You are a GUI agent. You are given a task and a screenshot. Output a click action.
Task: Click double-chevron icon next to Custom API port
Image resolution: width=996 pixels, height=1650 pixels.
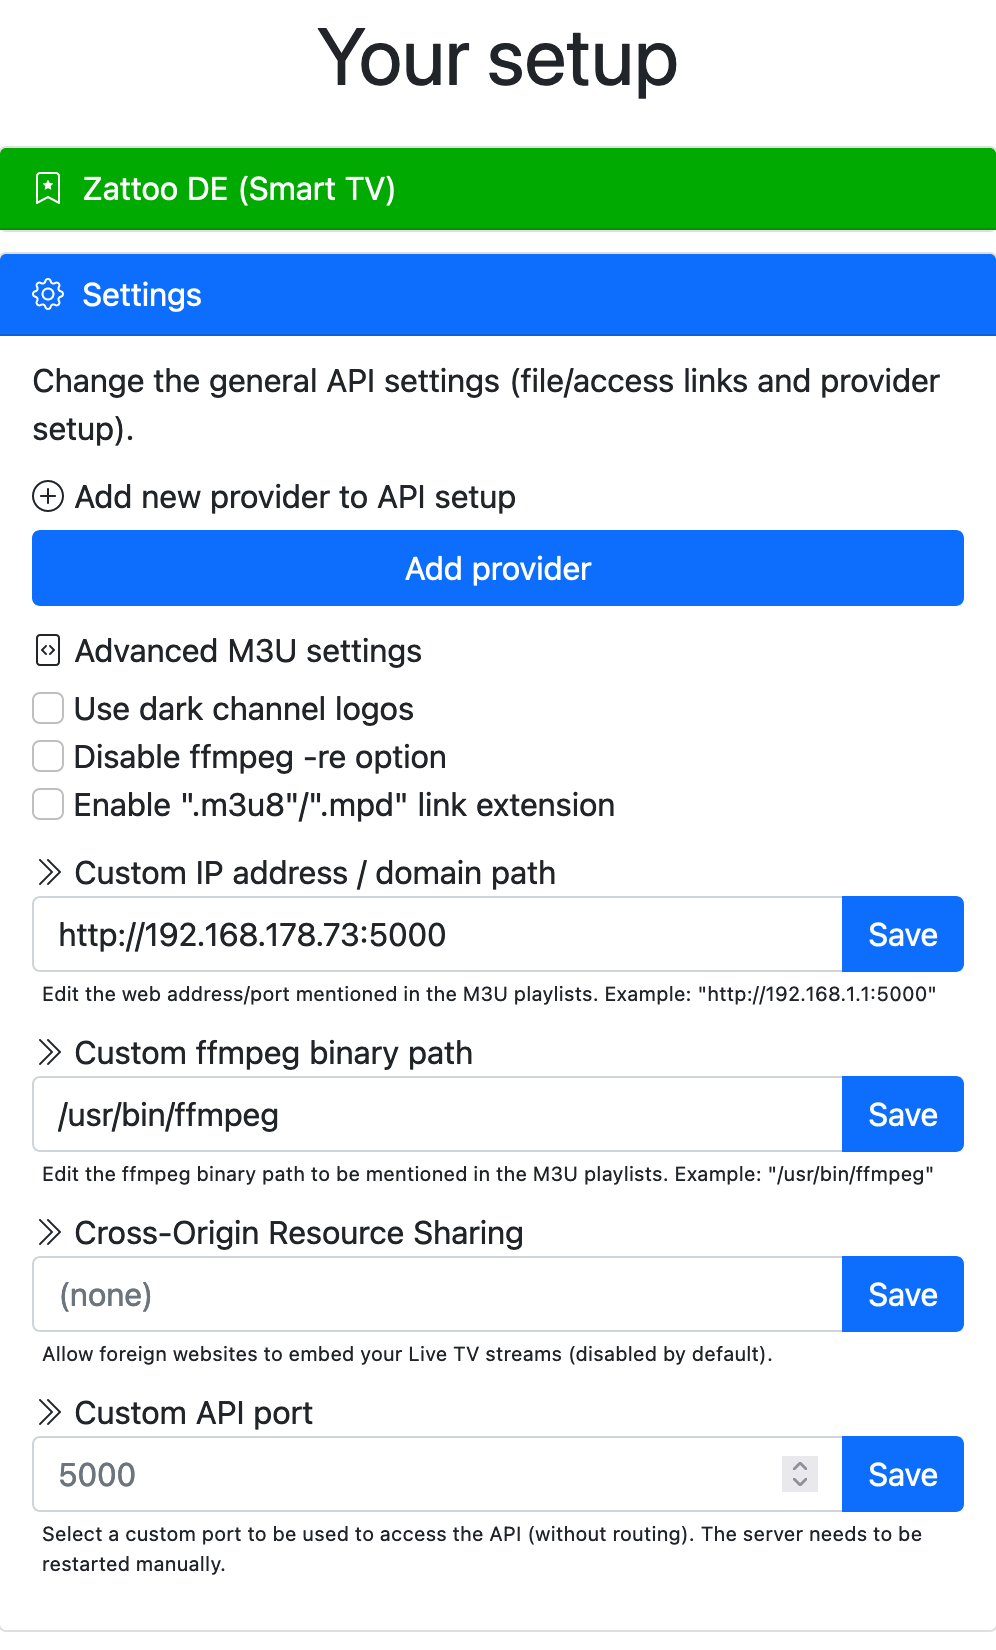49,1412
